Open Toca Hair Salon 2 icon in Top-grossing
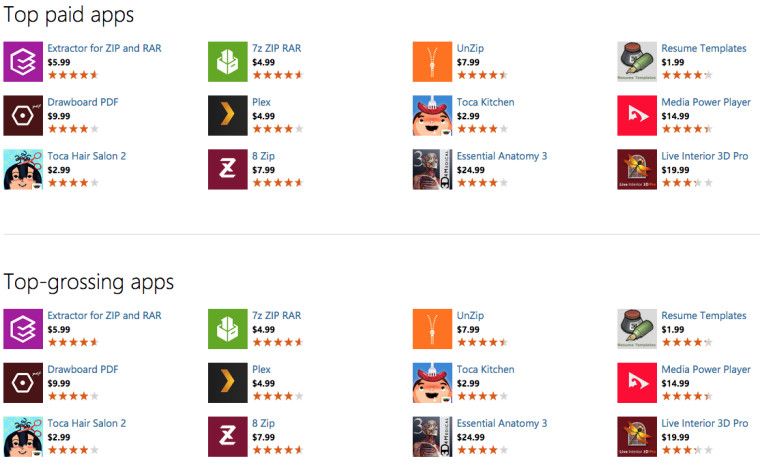760x465 pixels. coord(23,437)
